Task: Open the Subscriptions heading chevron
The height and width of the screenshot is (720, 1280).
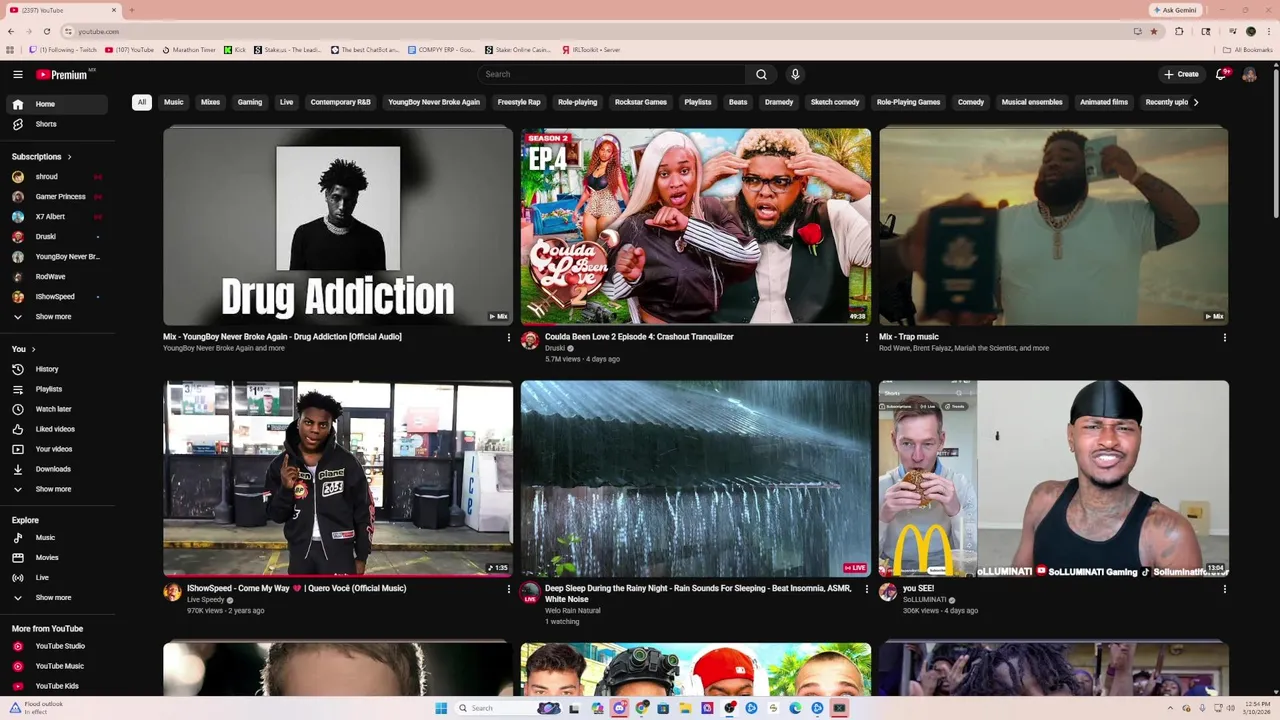Action: pyautogui.click(x=69, y=157)
